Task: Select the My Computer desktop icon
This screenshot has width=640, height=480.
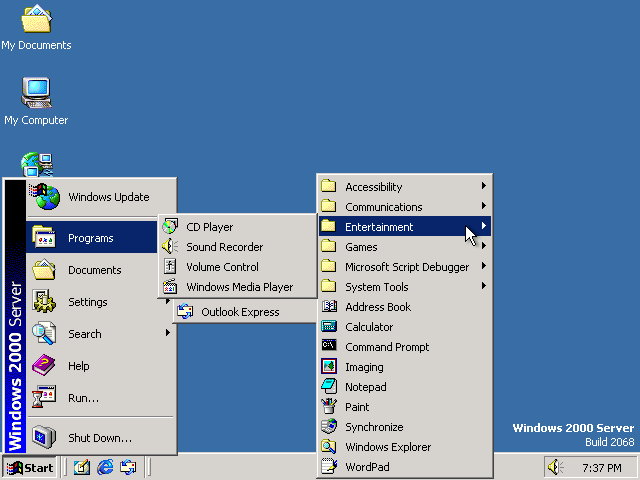Action: point(36,101)
